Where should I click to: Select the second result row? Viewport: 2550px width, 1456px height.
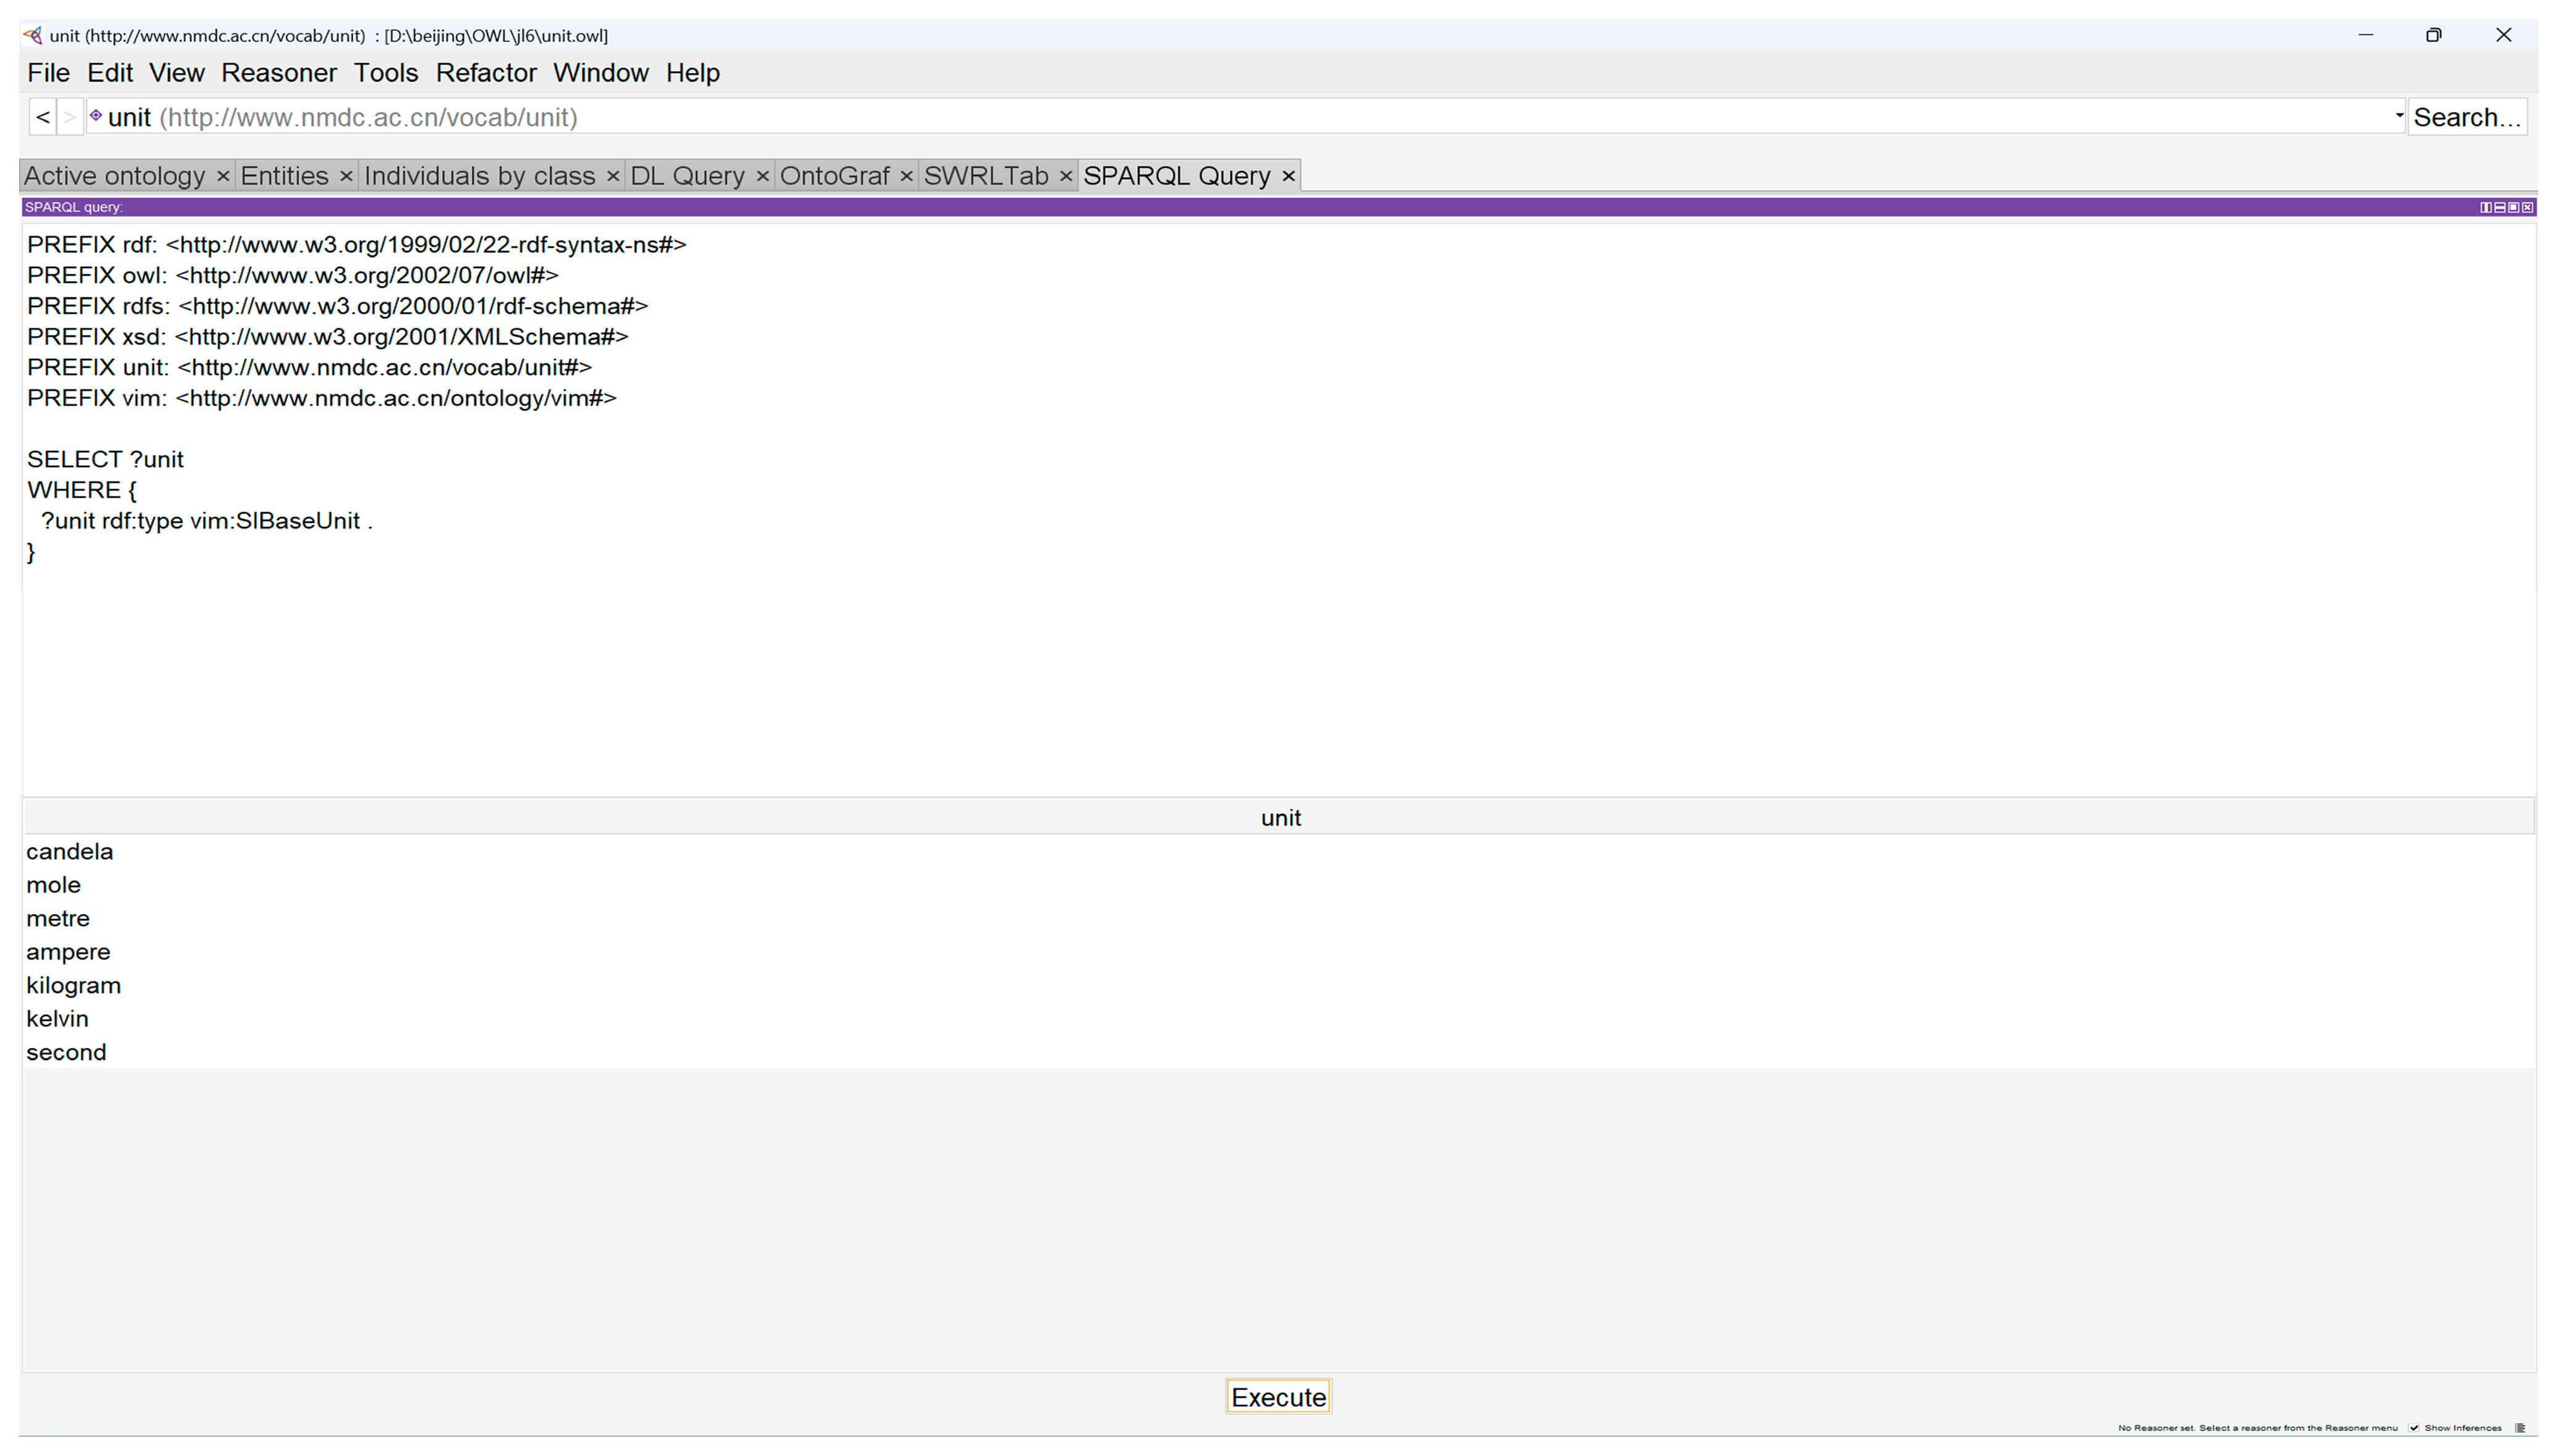[1279, 1053]
